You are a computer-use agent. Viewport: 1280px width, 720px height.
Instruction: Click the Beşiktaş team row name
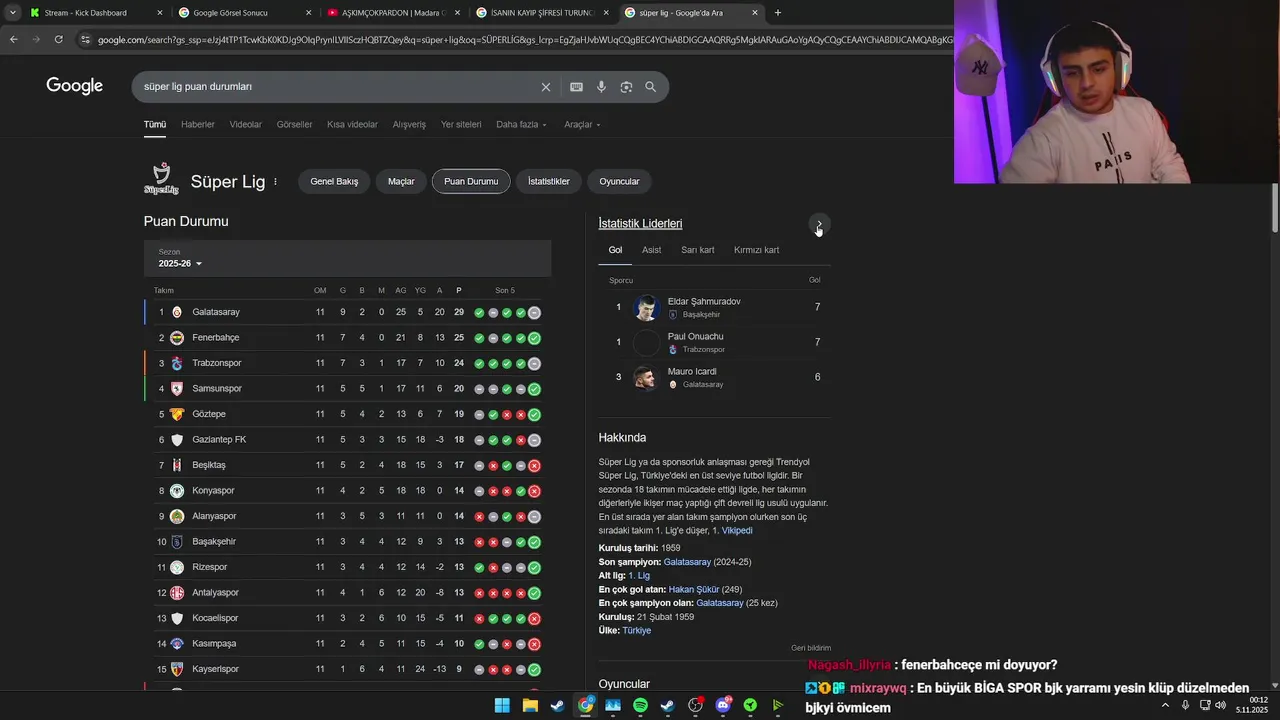pyautogui.click(x=209, y=465)
